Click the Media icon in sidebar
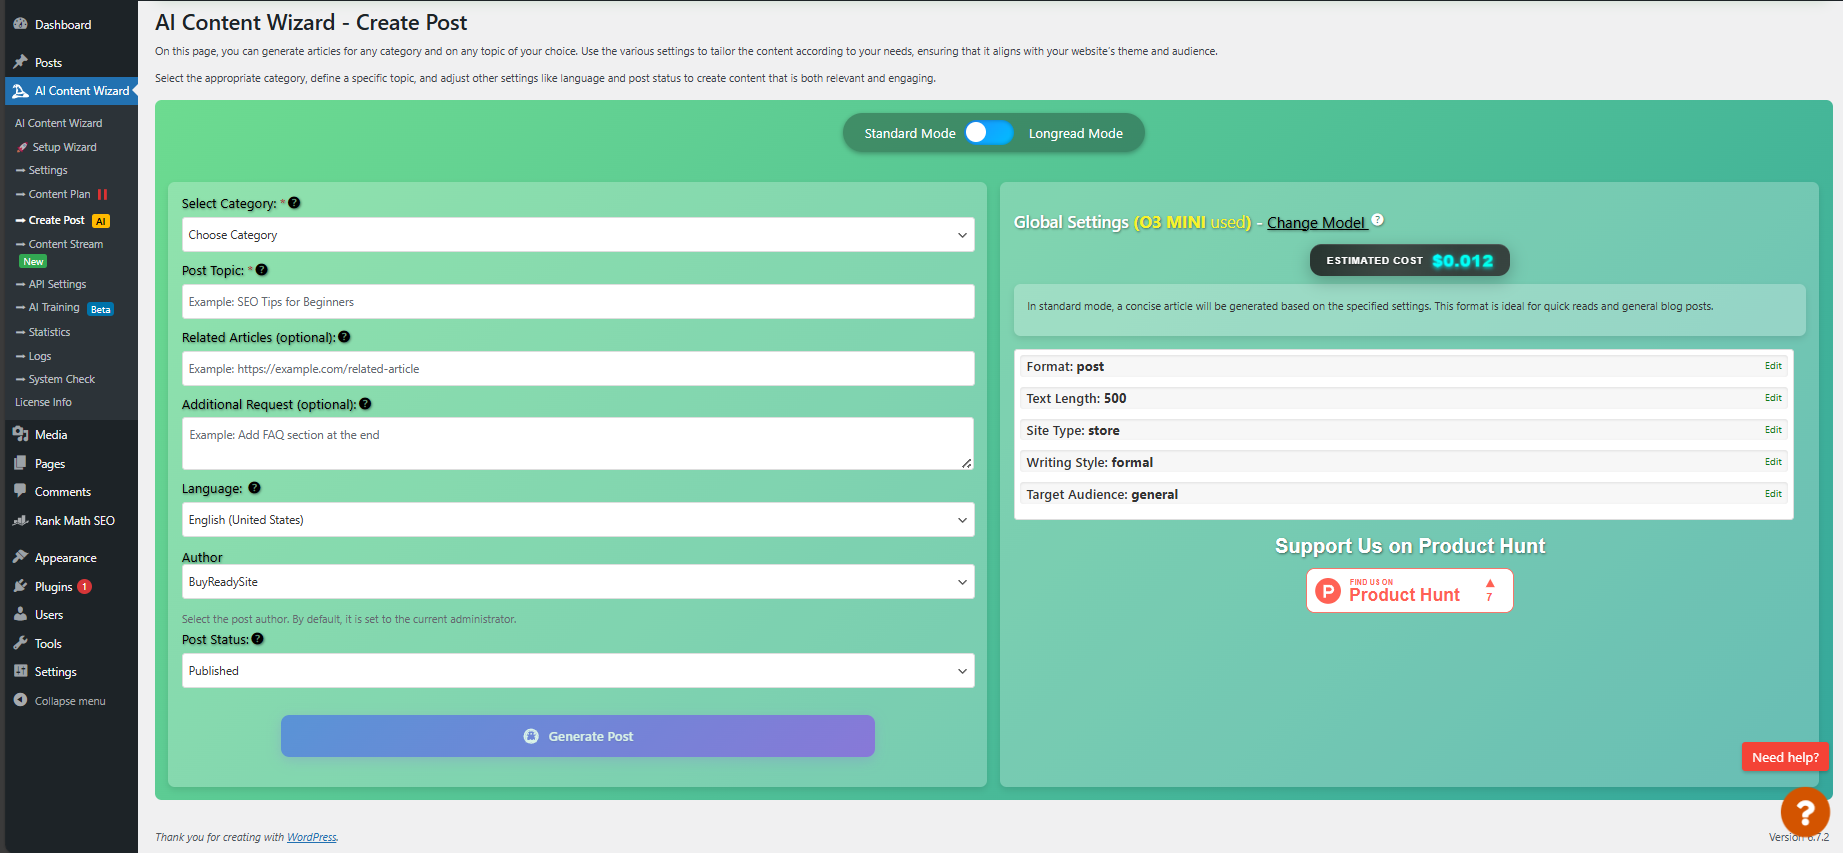This screenshot has height=853, width=1843. click(x=20, y=434)
